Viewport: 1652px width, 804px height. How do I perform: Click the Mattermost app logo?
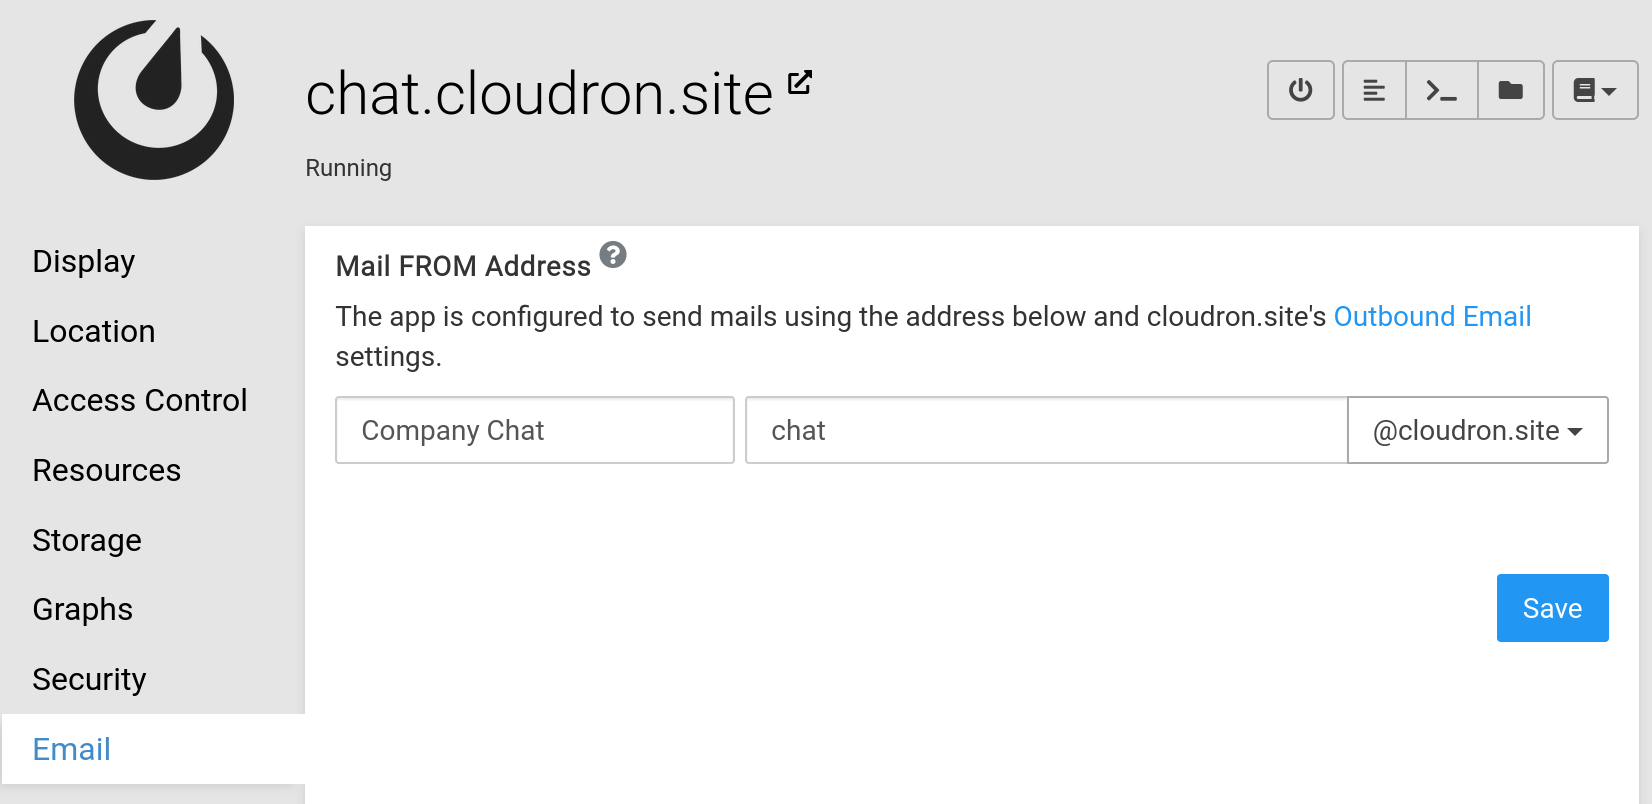click(x=154, y=100)
